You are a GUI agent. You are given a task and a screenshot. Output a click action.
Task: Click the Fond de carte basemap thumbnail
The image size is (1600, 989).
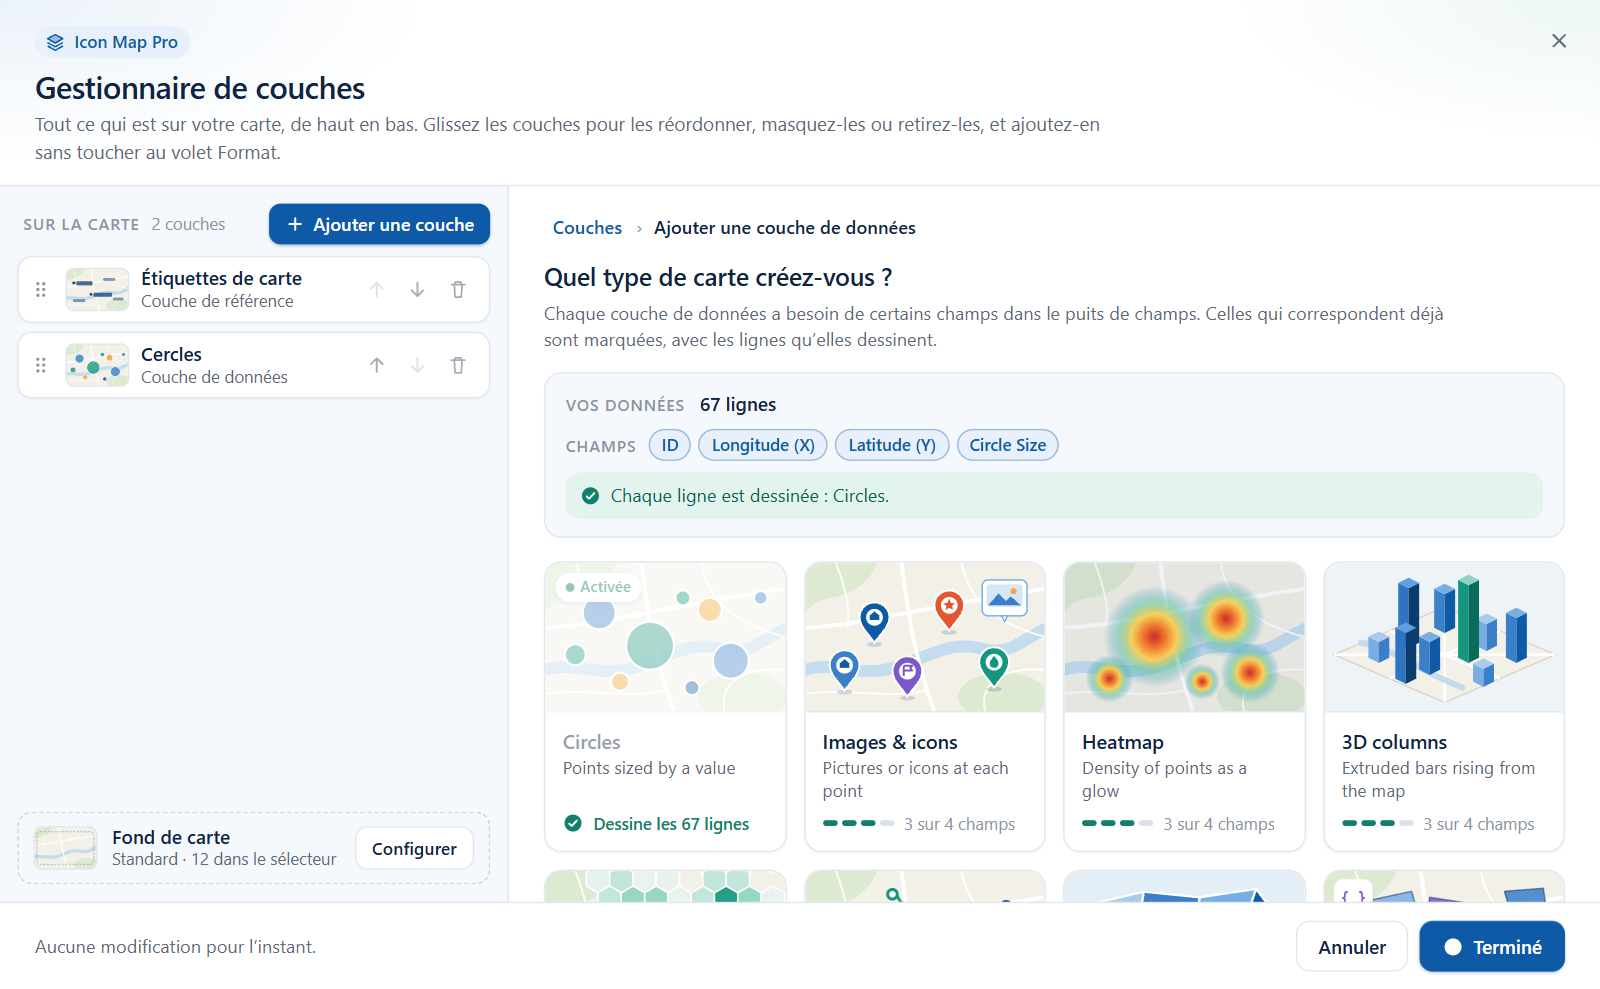coord(65,848)
